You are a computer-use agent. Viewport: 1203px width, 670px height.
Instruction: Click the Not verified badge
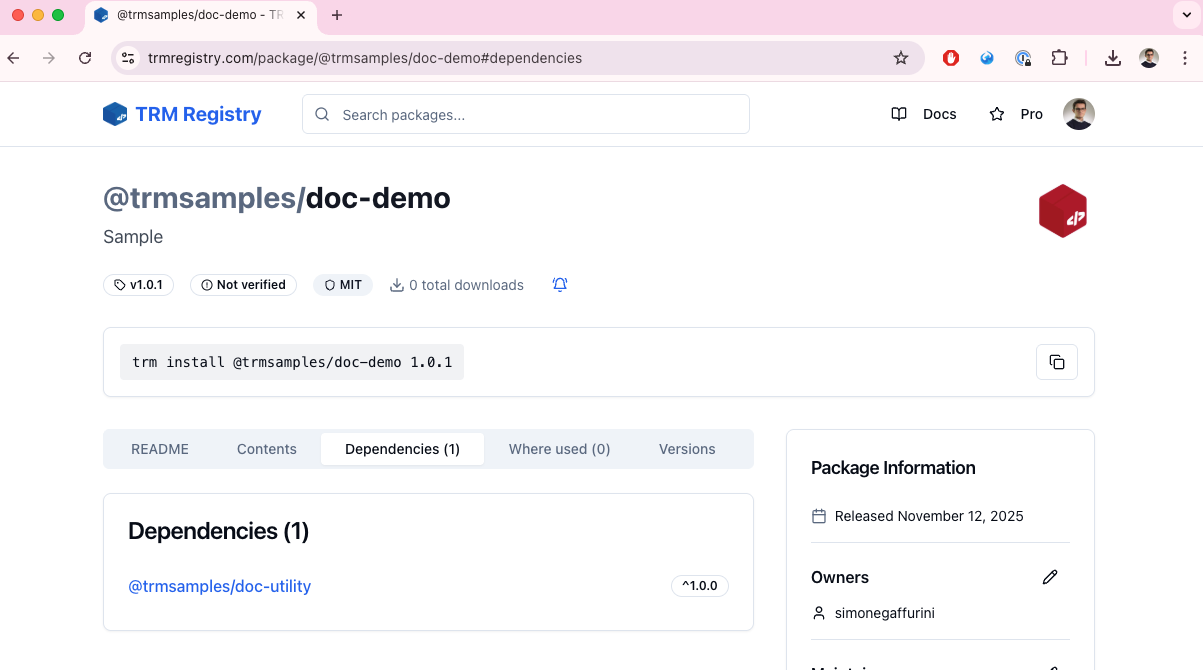click(x=243, y=285)
